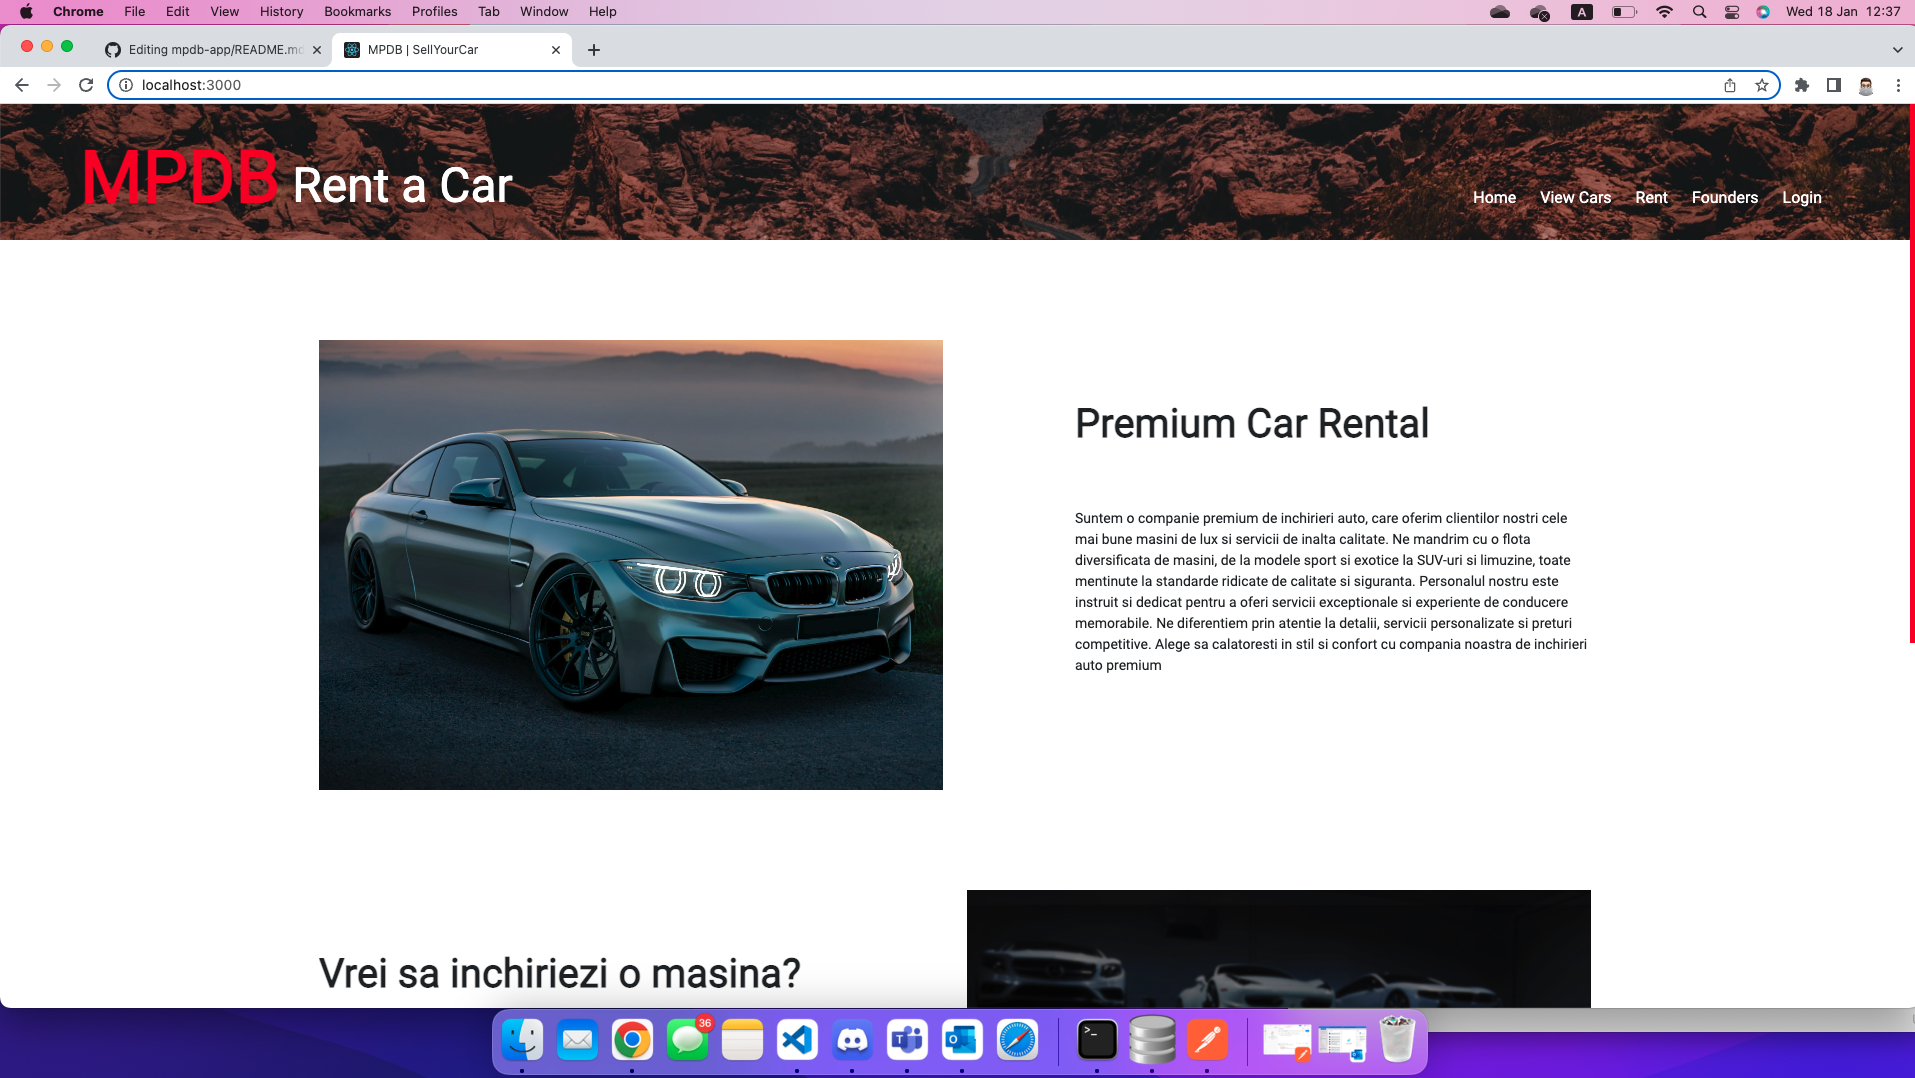
Task: Open Discord from the dock
Action: click(x=852, y=1041)
